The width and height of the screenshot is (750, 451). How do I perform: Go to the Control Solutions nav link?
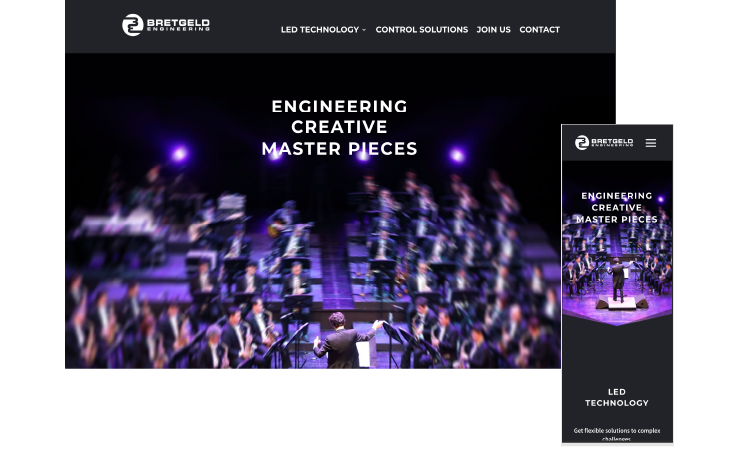(x=421, y=30)
